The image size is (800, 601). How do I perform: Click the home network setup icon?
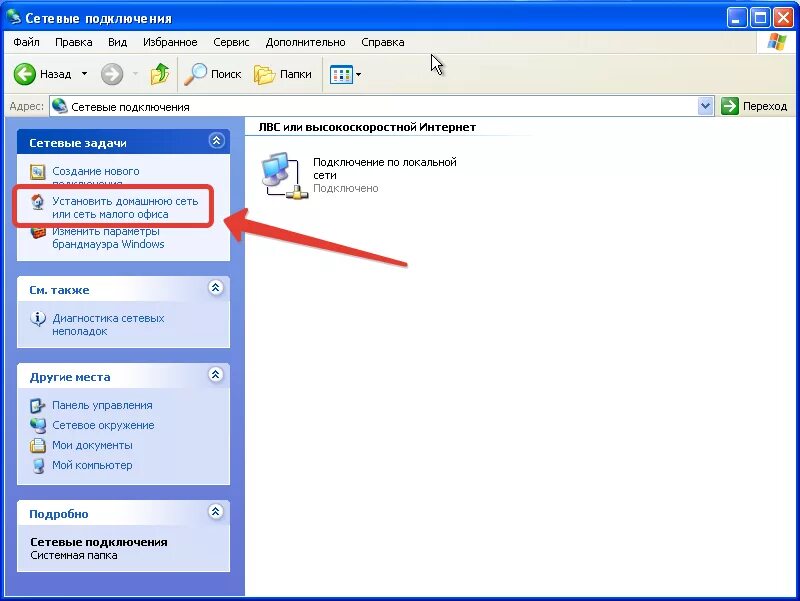pyautogui.click(x=38, y=202)
